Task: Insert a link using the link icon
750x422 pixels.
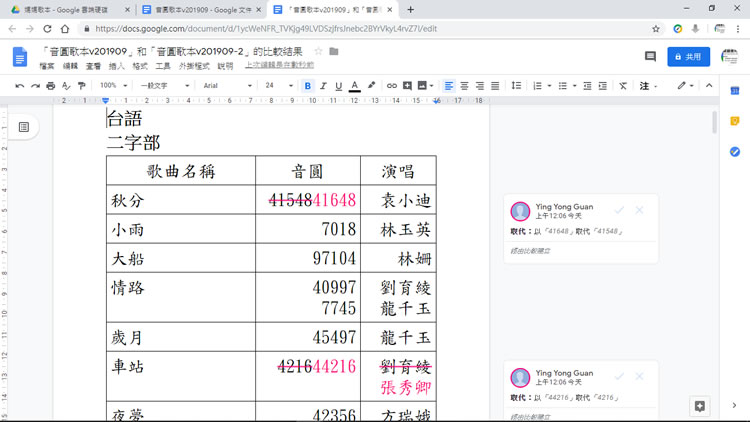Action: (x=391, y=86)
